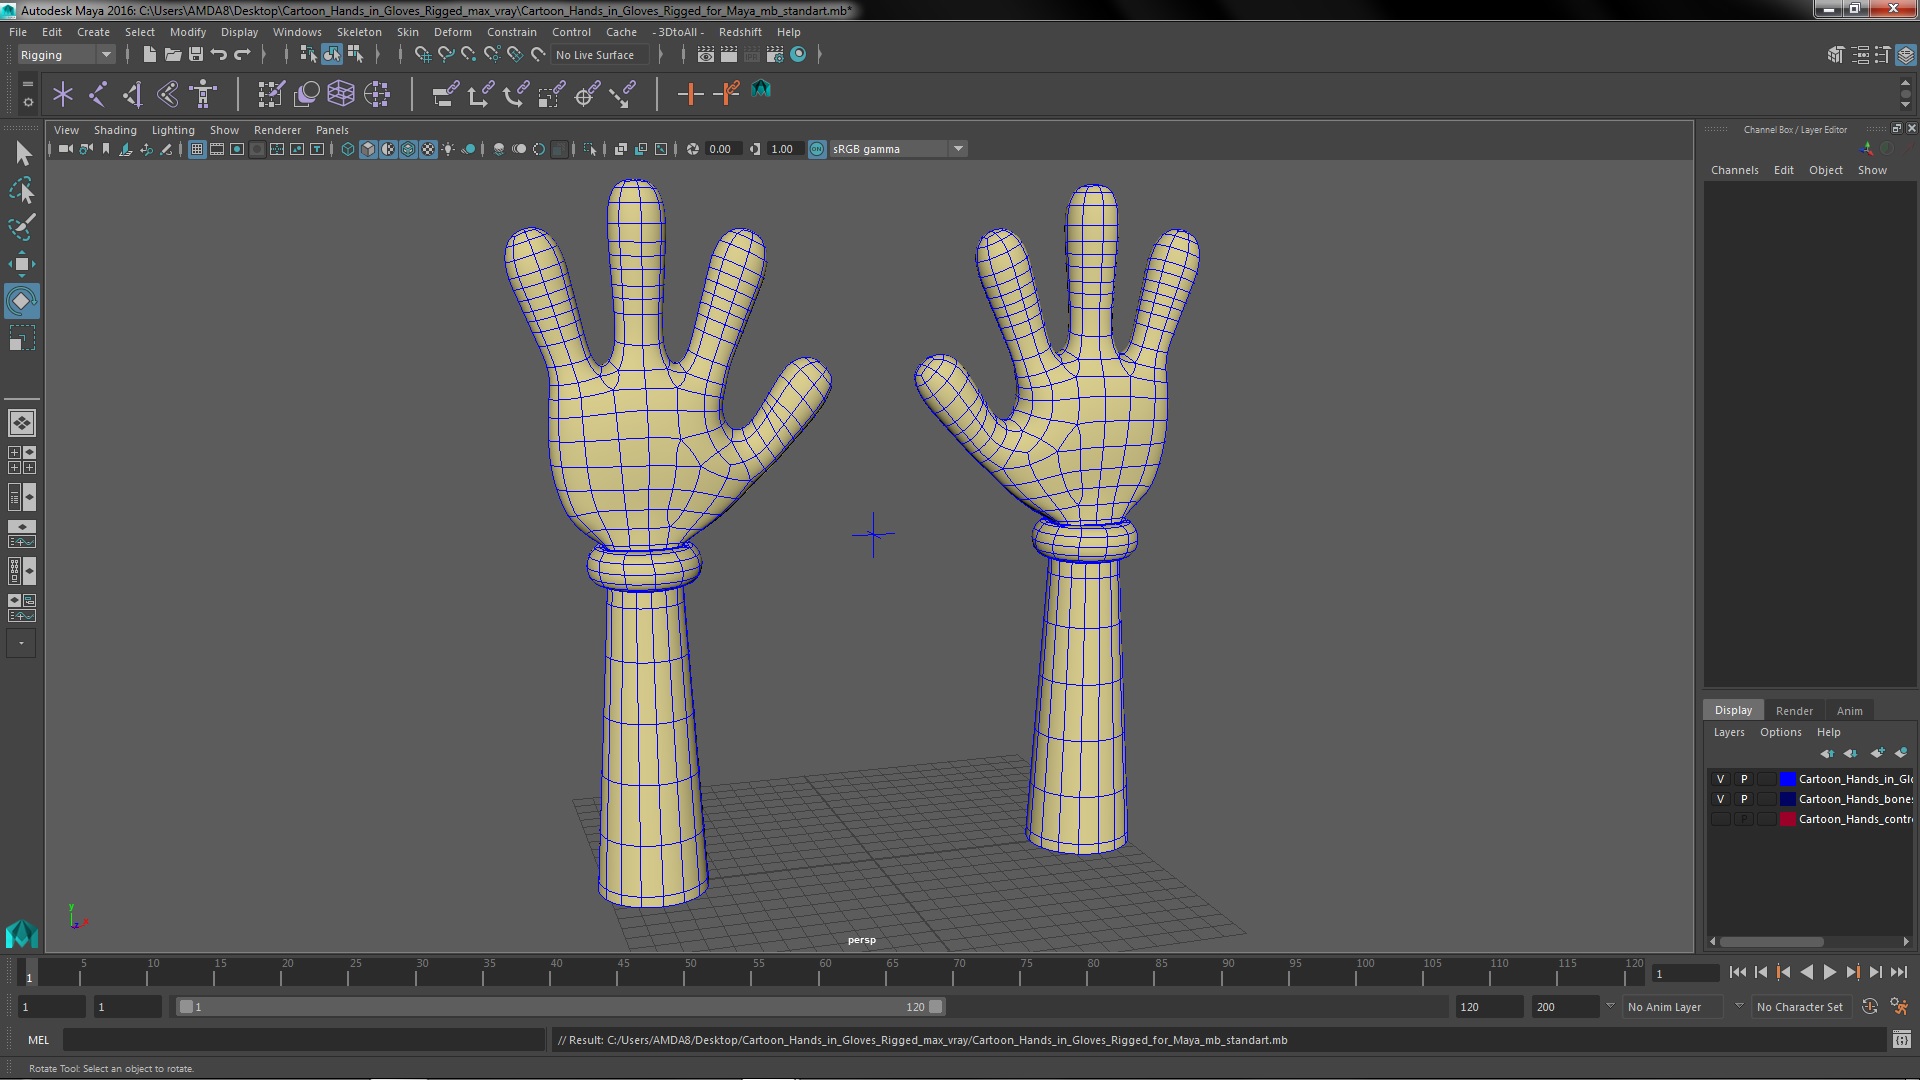Expand the sRGB gamma view transform dropdown
Image resolution: width=1920 pixels, height=1080 pixels.
(x=958, y=149)
